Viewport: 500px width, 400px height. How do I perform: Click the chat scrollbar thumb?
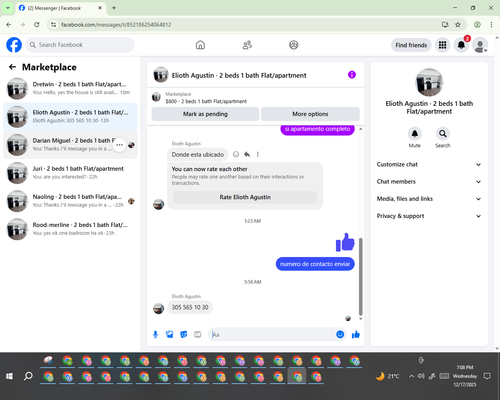(x=360, y=277)
